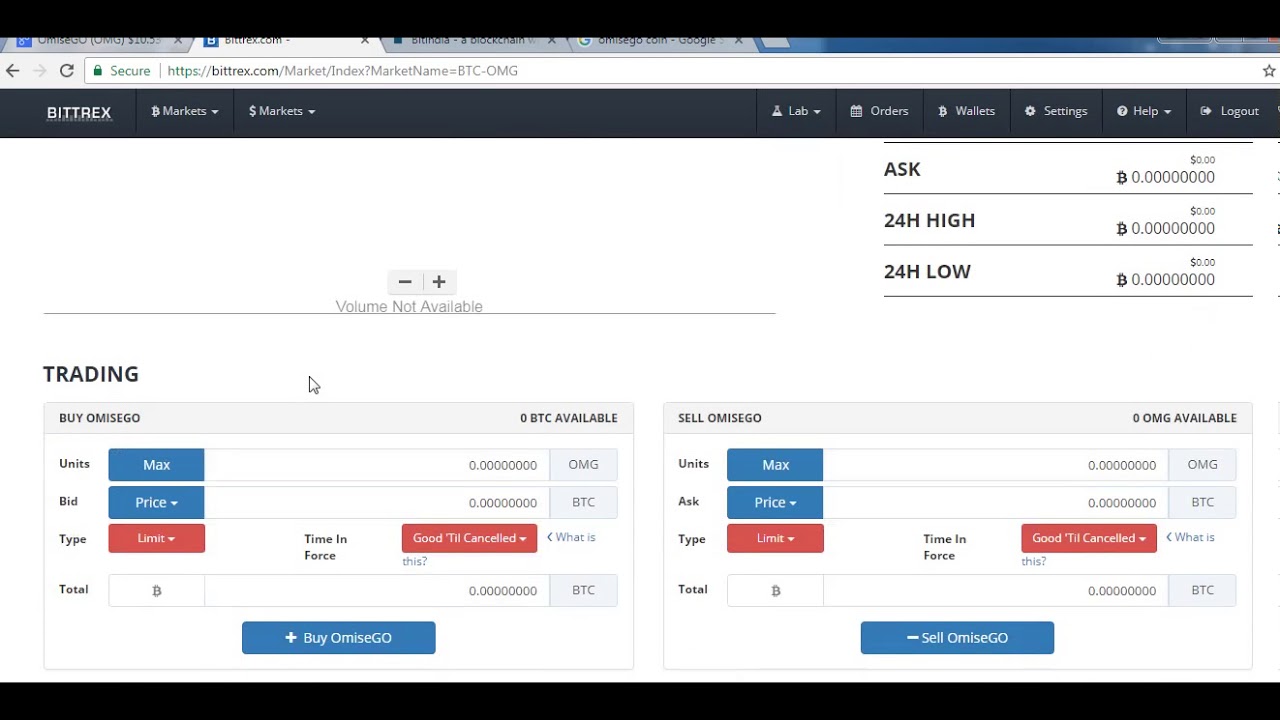1280x720 pixels.
Task: Open sell Good 'Til Cancelled dropdown
Action: pyautogui.click(x=1088, y=538)
